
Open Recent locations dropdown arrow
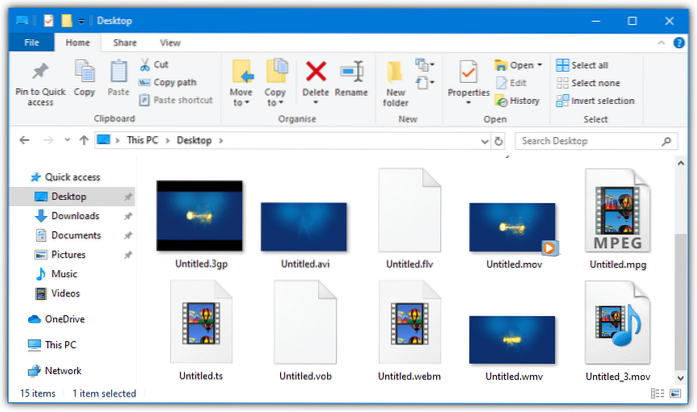[67, 140]
